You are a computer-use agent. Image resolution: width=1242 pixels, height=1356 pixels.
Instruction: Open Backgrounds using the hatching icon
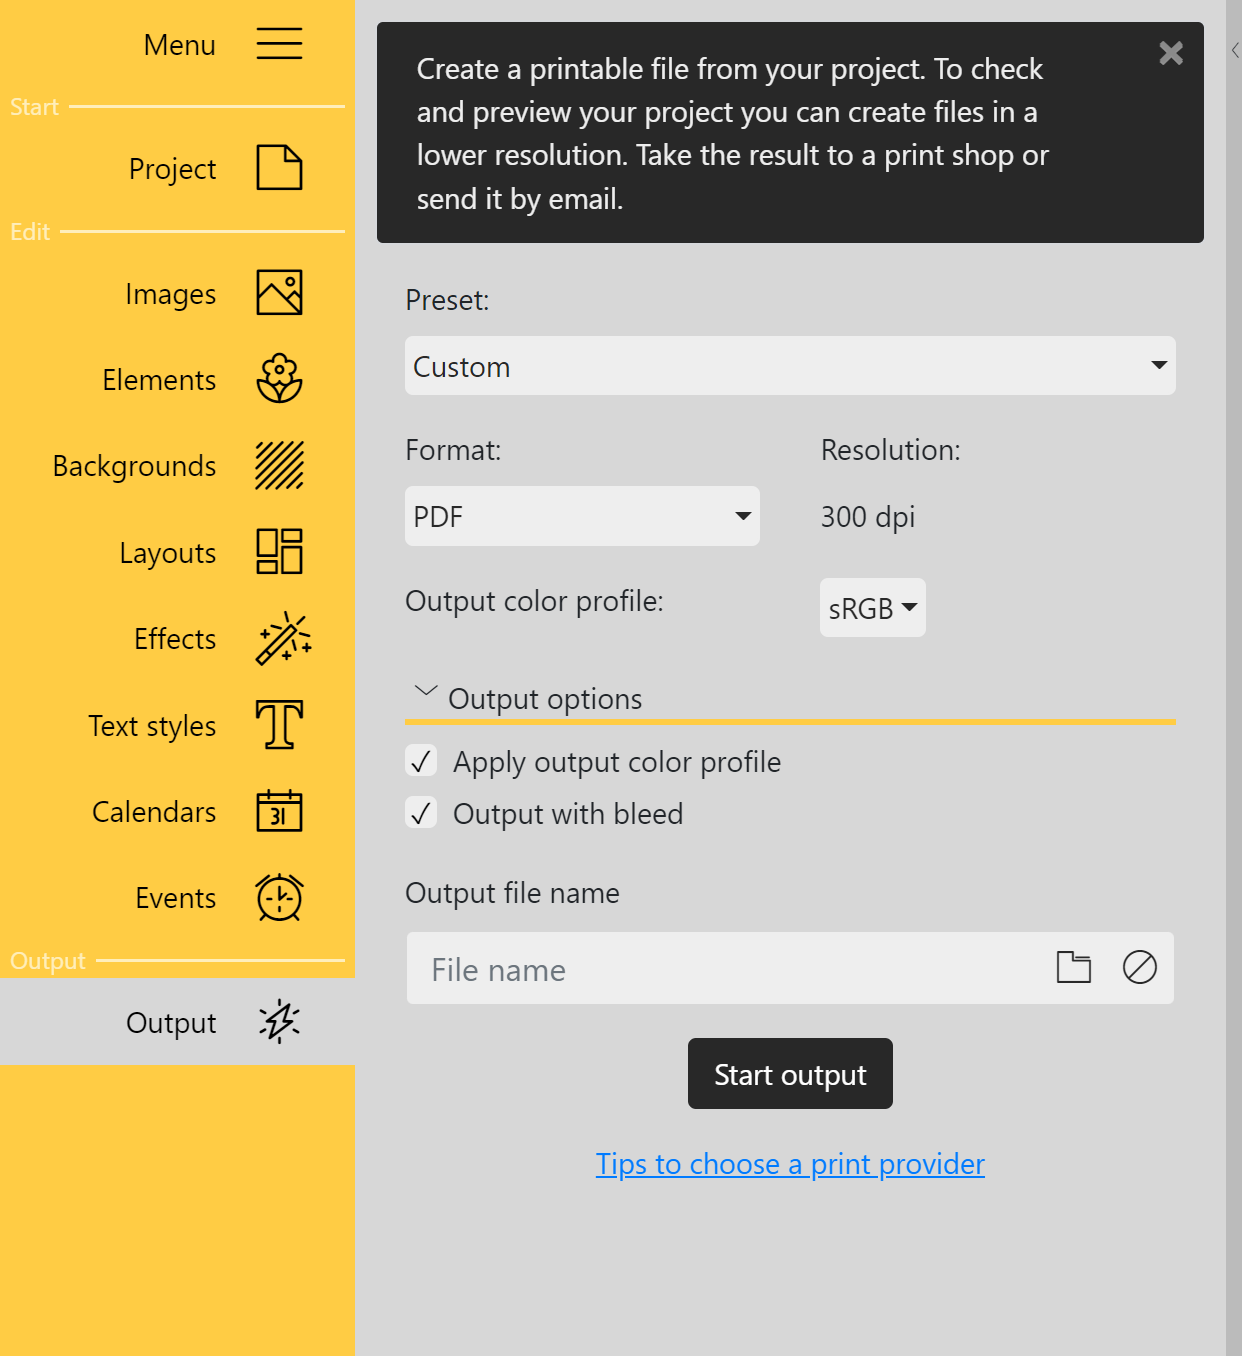coord(279,465)
